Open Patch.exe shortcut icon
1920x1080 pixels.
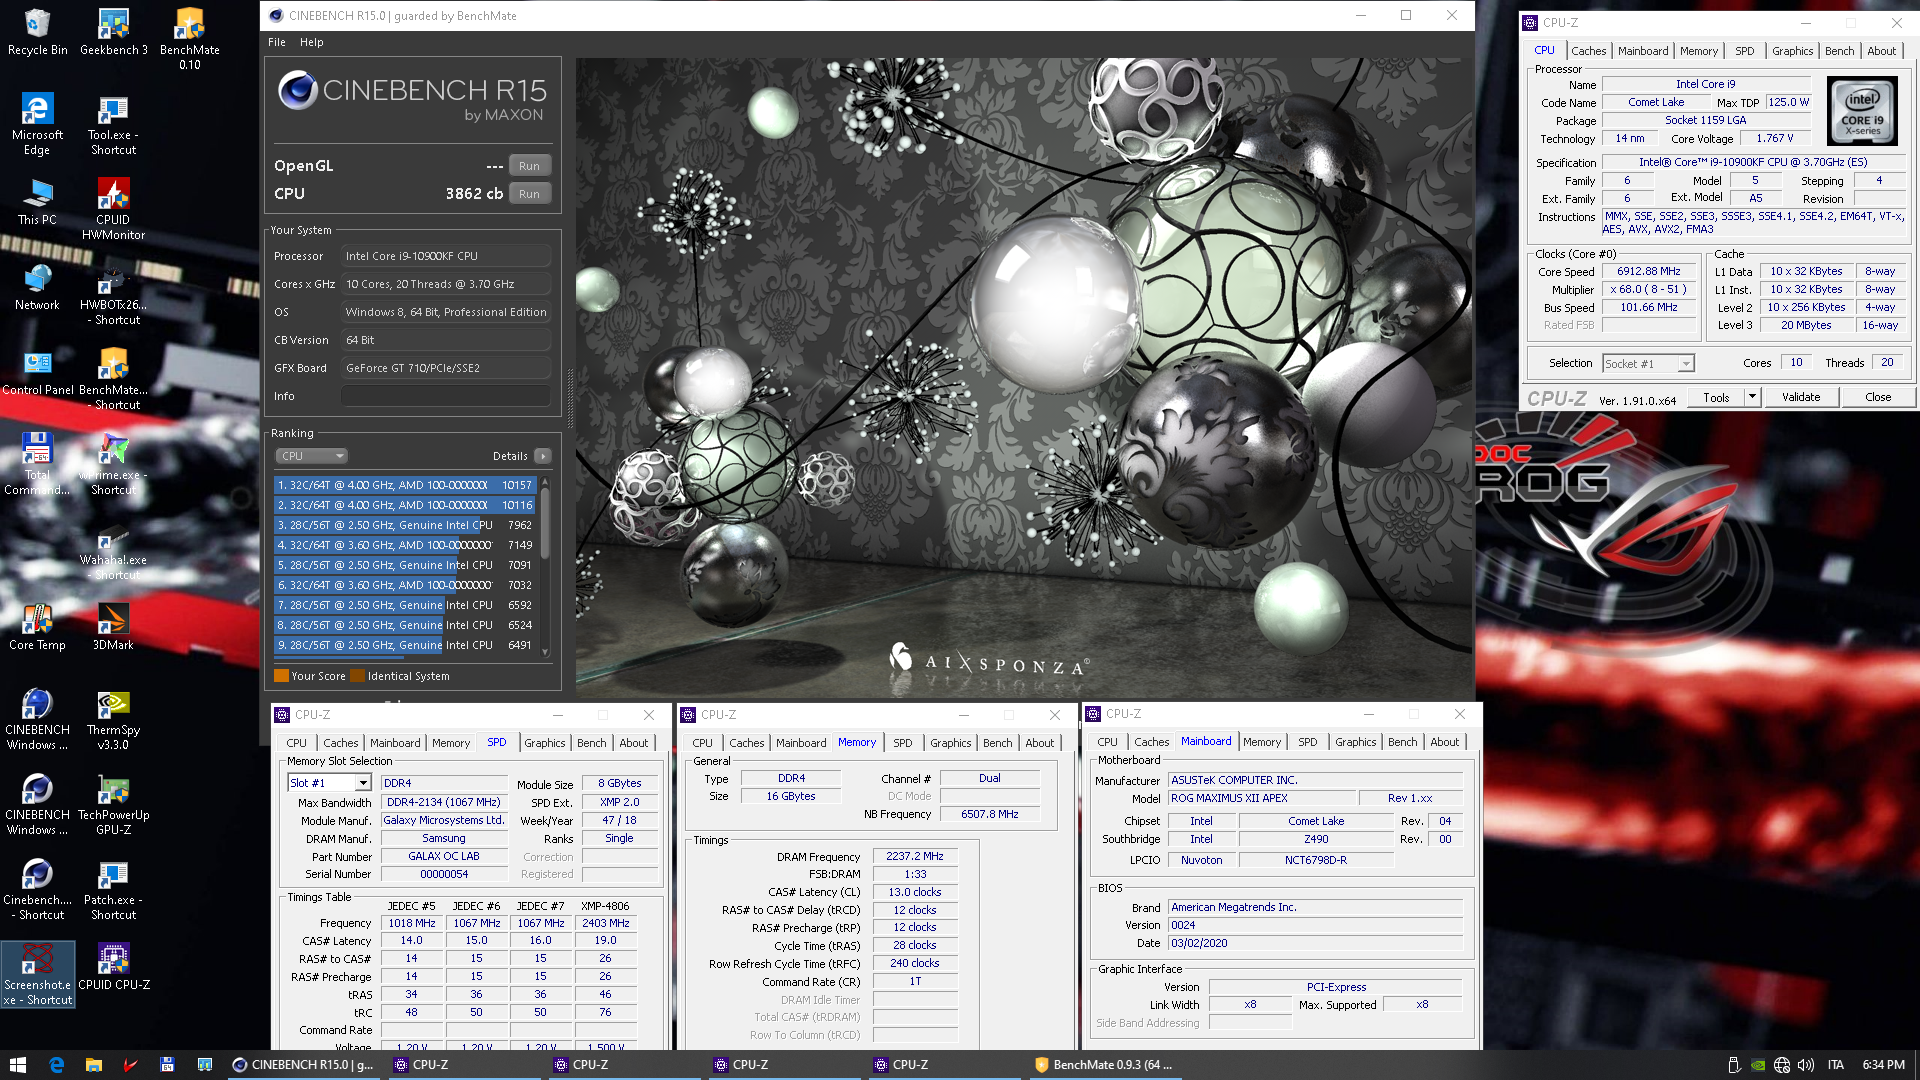point(113,889)
